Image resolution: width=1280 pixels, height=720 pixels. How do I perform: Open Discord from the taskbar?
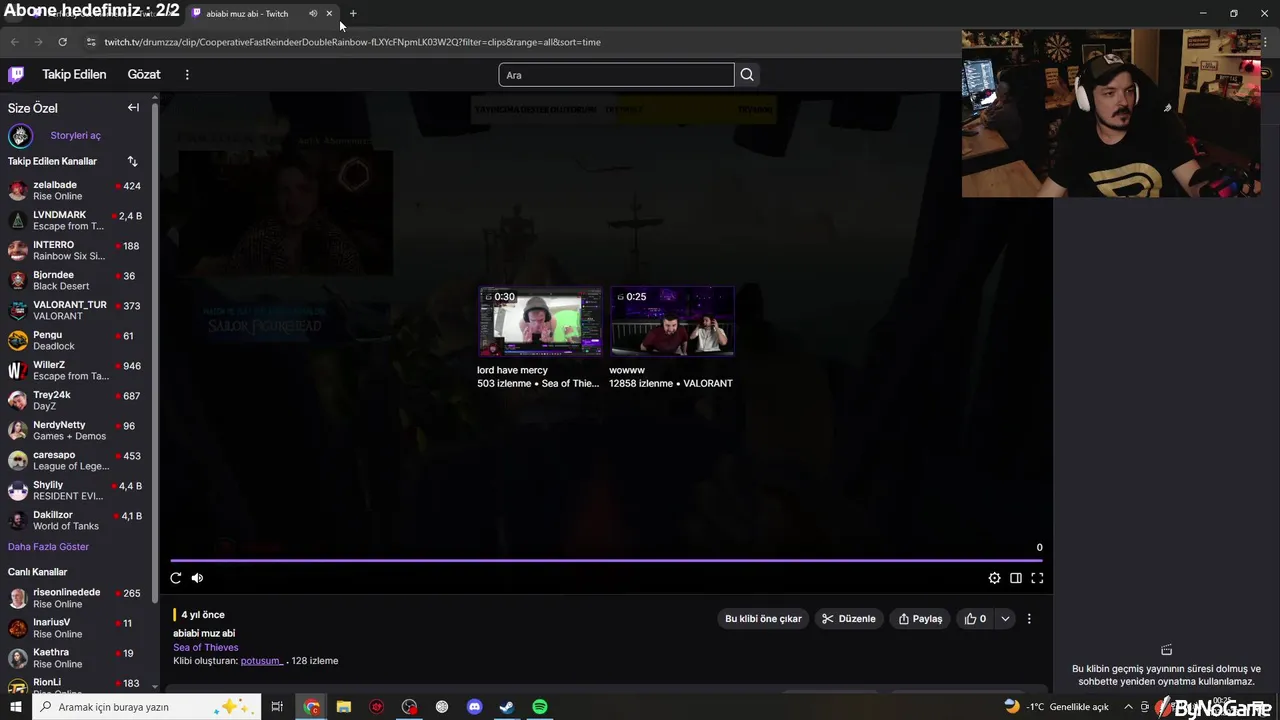(x=475, y=707)
